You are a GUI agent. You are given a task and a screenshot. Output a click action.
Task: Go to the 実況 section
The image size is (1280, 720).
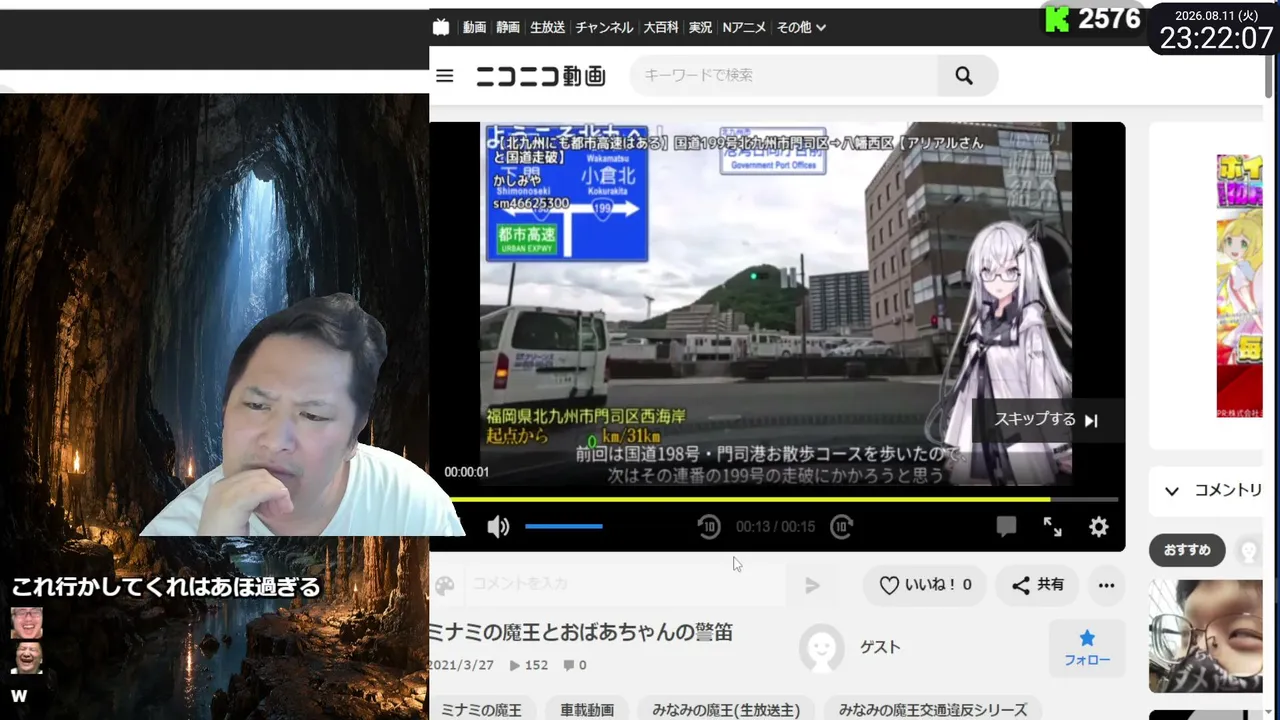point(700,28)
